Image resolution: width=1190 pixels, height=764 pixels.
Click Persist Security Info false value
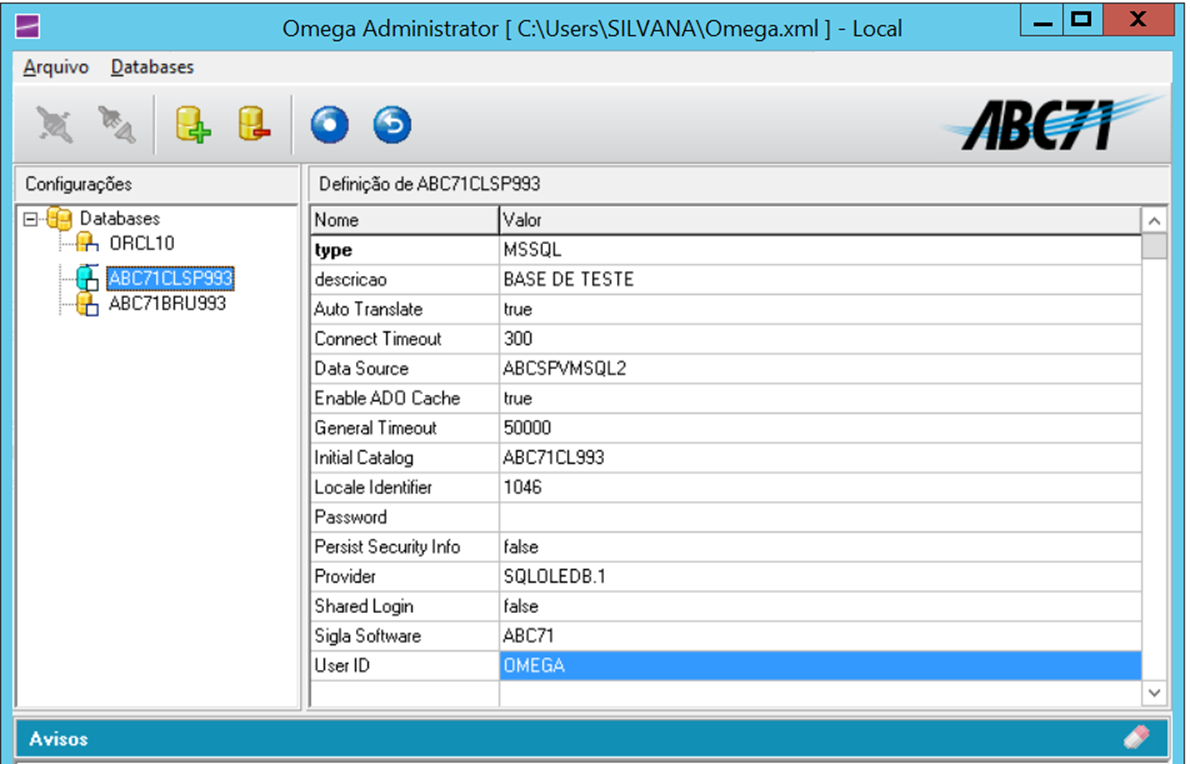pyautogui.click(x=820, y=546)
